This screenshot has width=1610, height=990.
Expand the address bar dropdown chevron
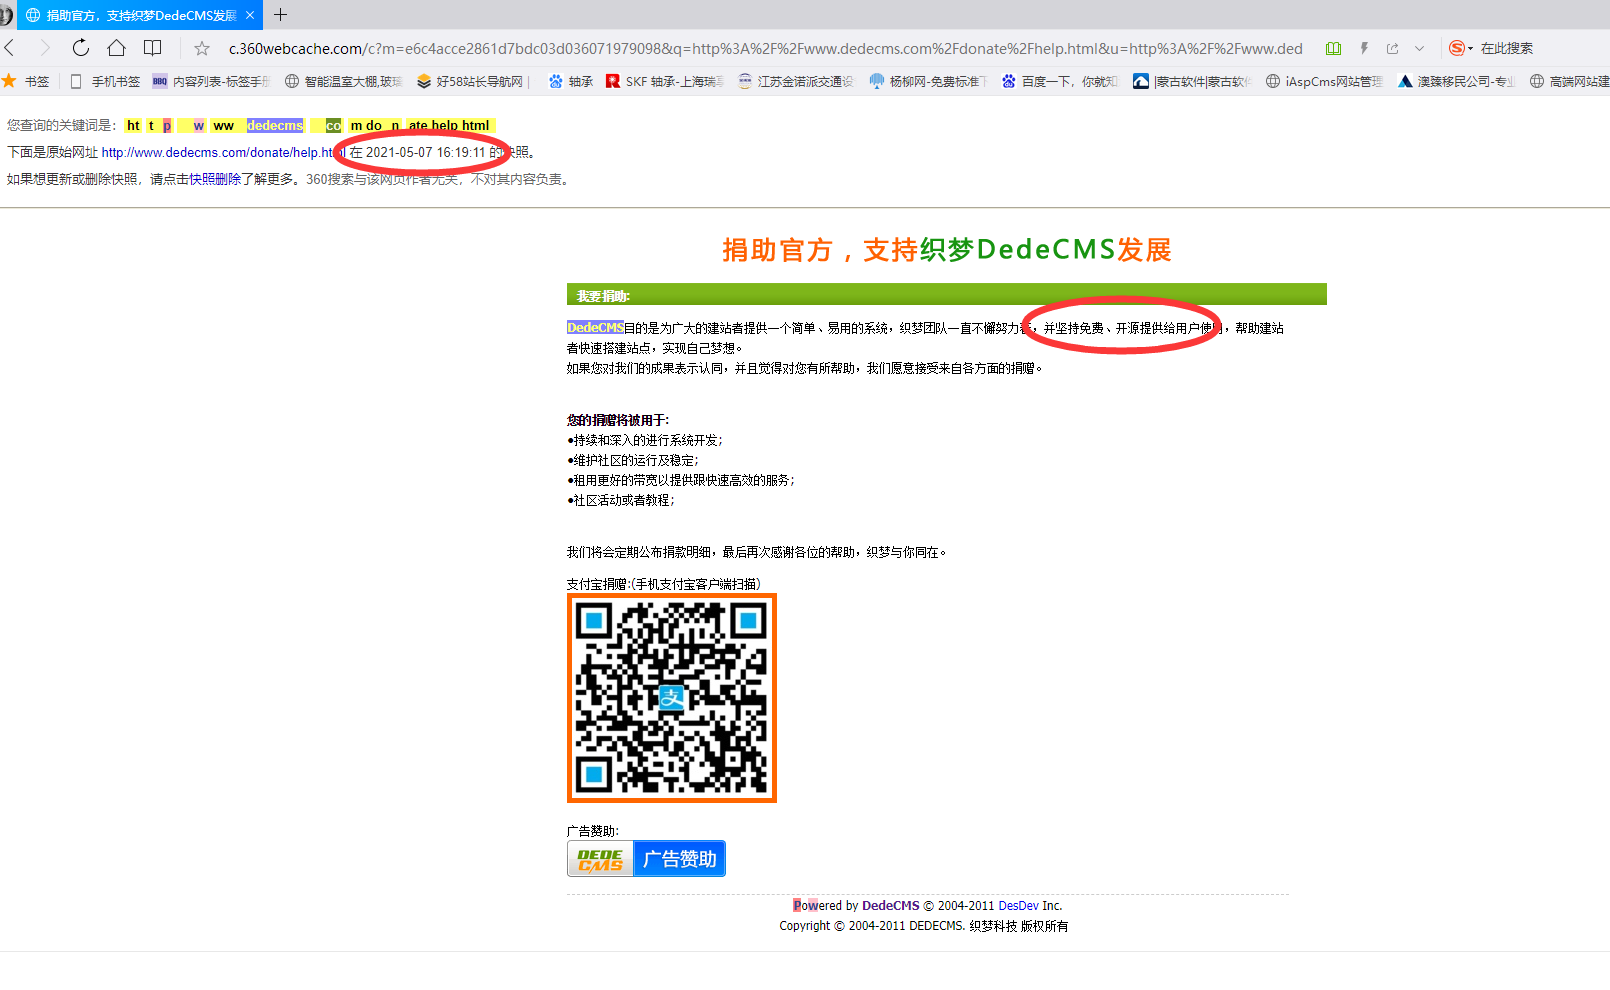click(x=1419, y=48)
